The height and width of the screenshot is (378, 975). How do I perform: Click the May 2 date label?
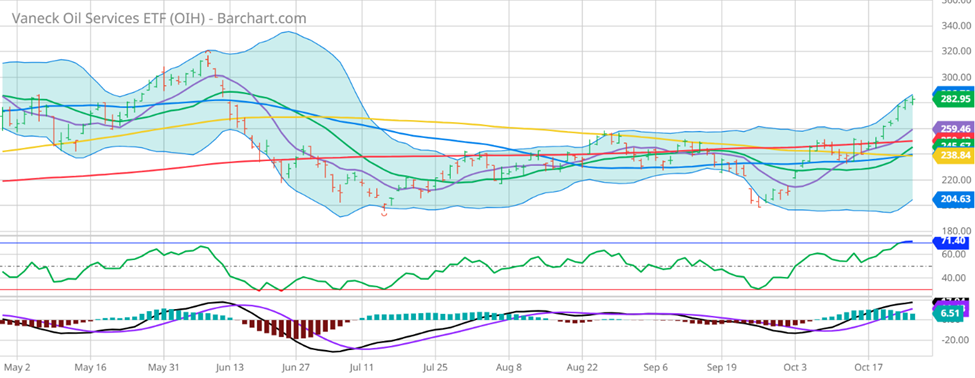pyautogui.click(x=17, y=366)
